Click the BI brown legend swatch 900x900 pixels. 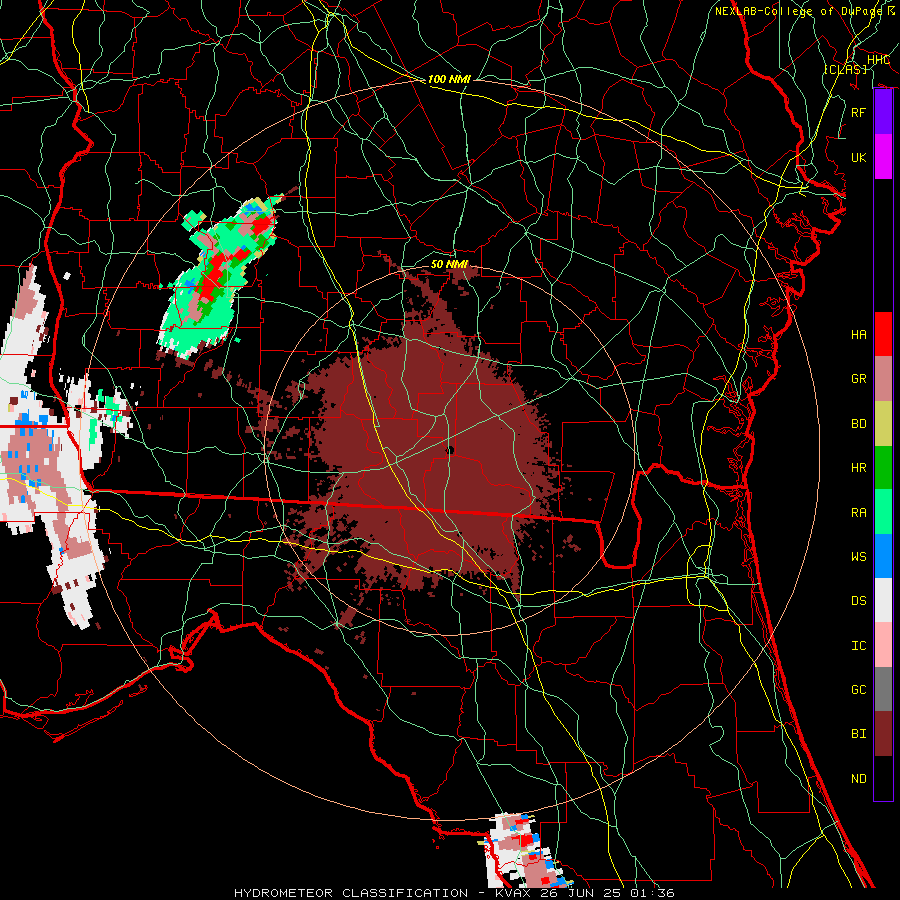883,734
